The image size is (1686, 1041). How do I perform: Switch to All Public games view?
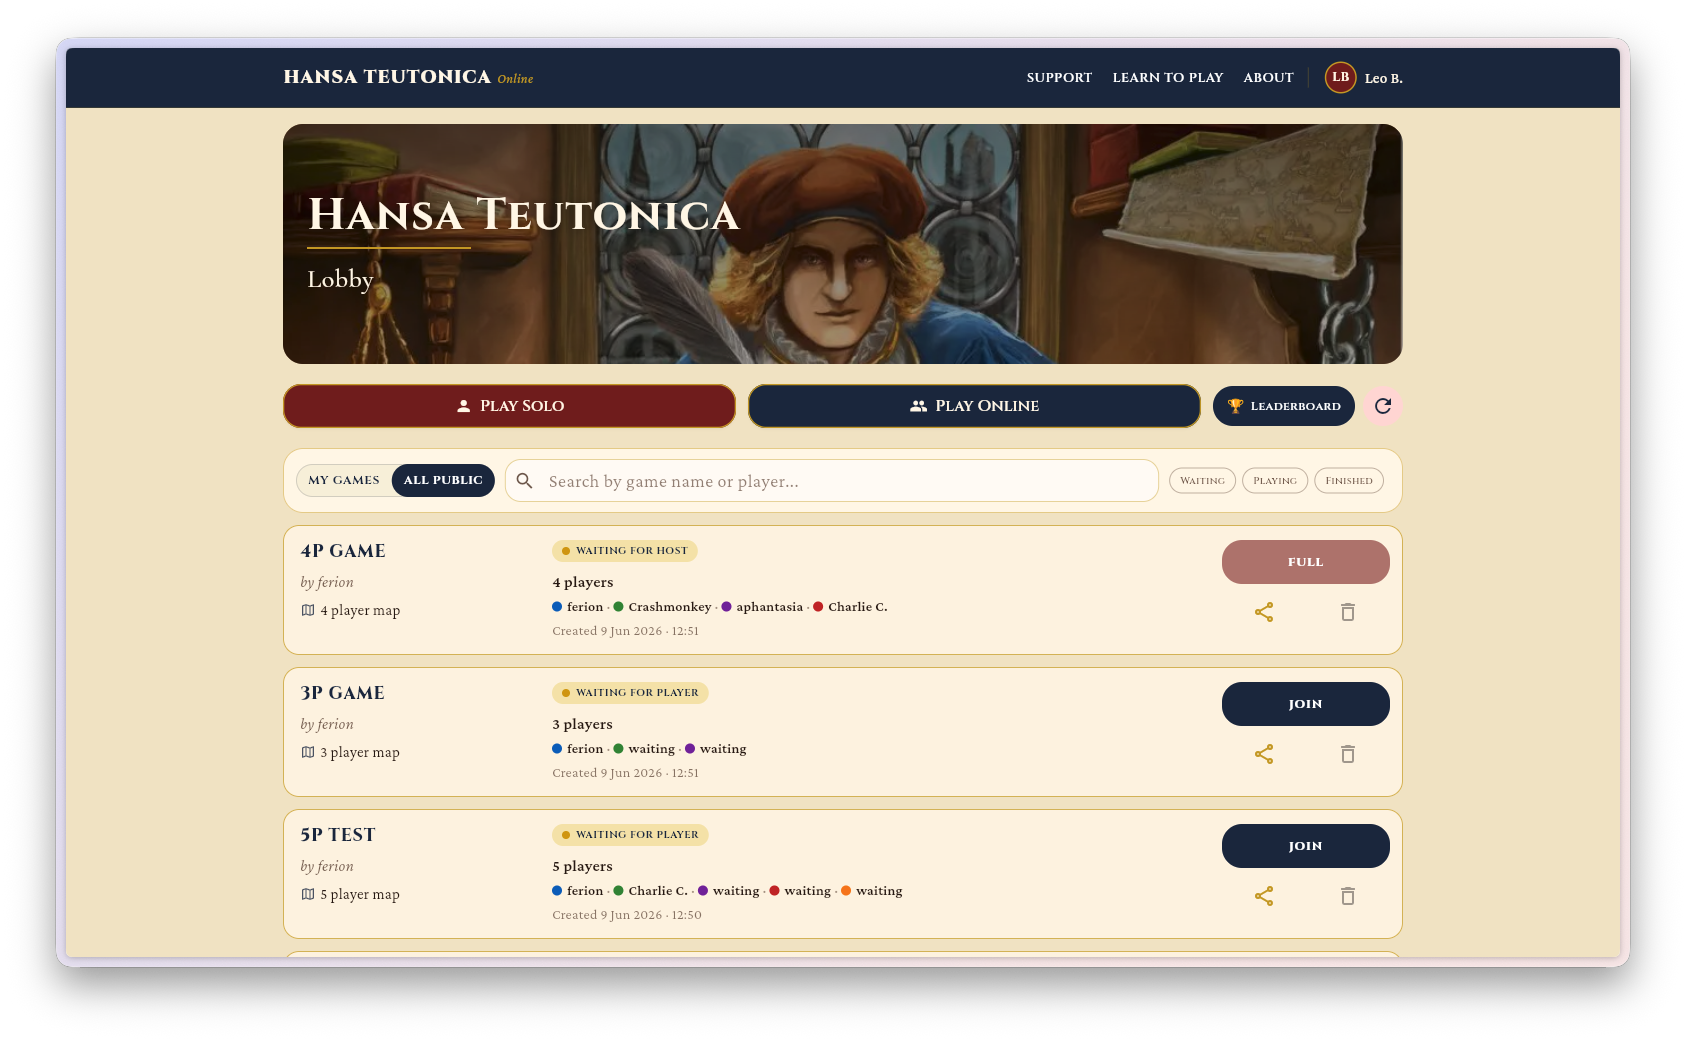pos(443,480)
